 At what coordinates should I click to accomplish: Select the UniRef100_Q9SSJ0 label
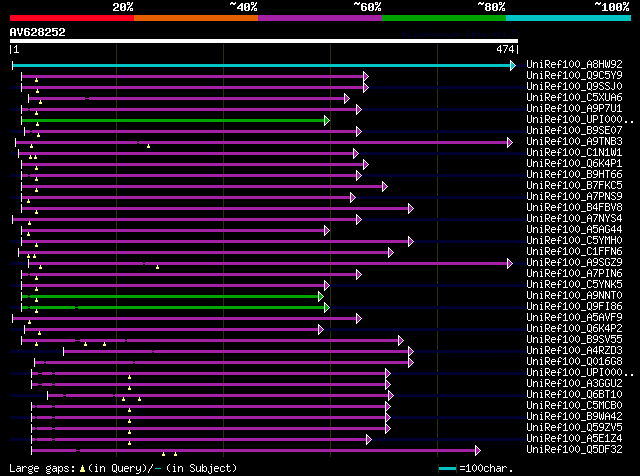(x=574, y=87)
